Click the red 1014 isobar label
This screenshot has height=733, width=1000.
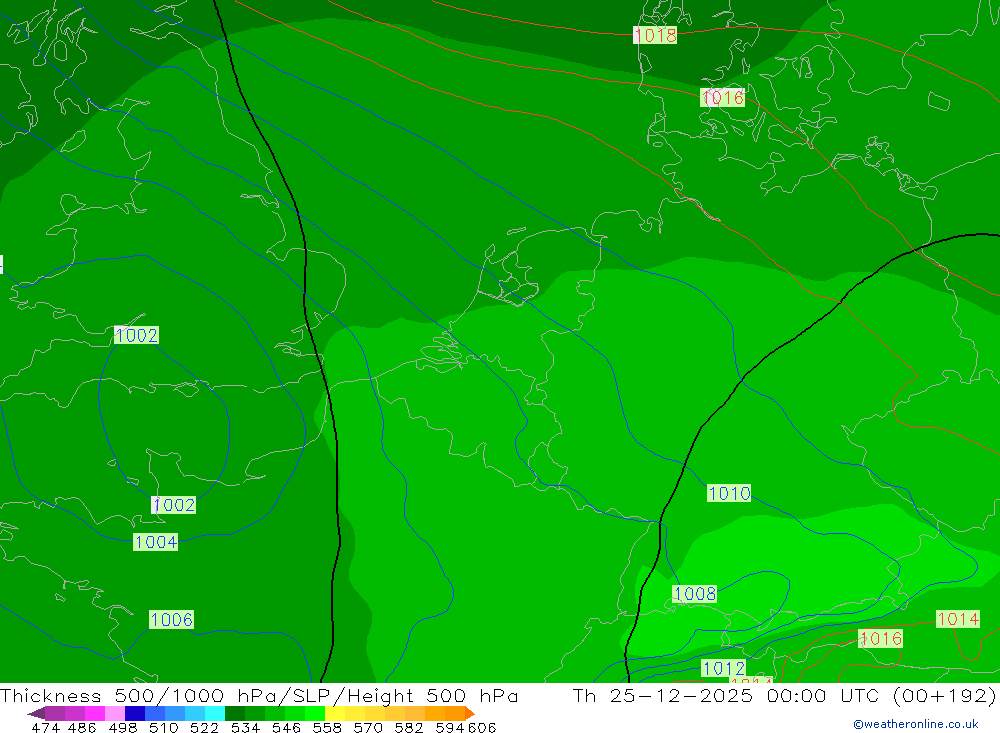(958, 619)
